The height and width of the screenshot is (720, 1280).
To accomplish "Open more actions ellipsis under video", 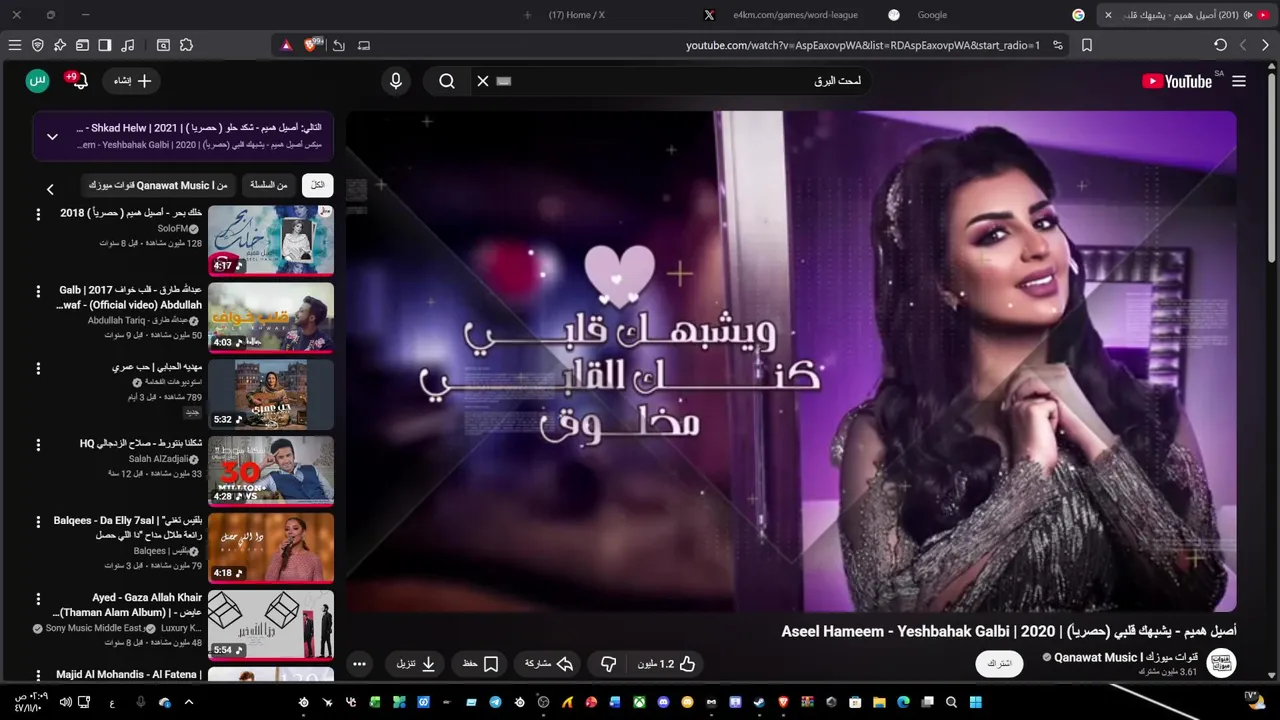I will (360, 664).
